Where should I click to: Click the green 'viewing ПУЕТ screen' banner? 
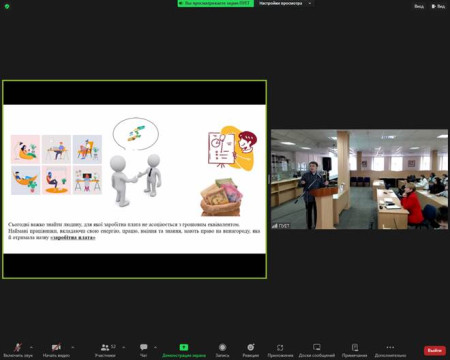click(215, 3)
